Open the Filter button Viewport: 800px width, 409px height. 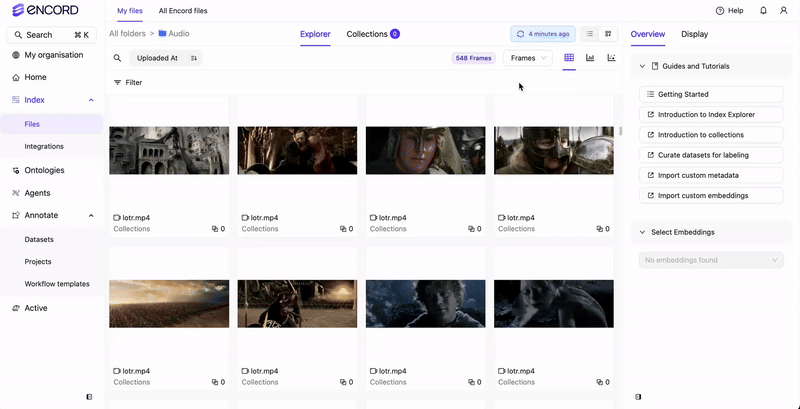click(x=128, y=83)
